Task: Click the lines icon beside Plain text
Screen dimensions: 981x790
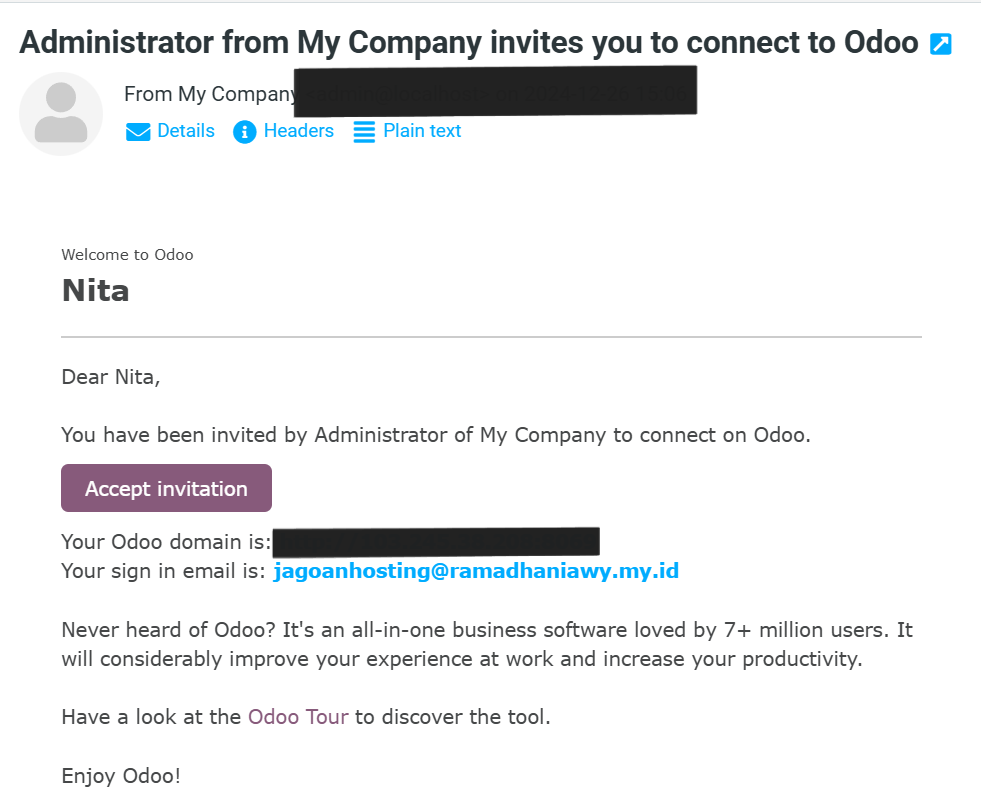Action: tap(364, 132)
